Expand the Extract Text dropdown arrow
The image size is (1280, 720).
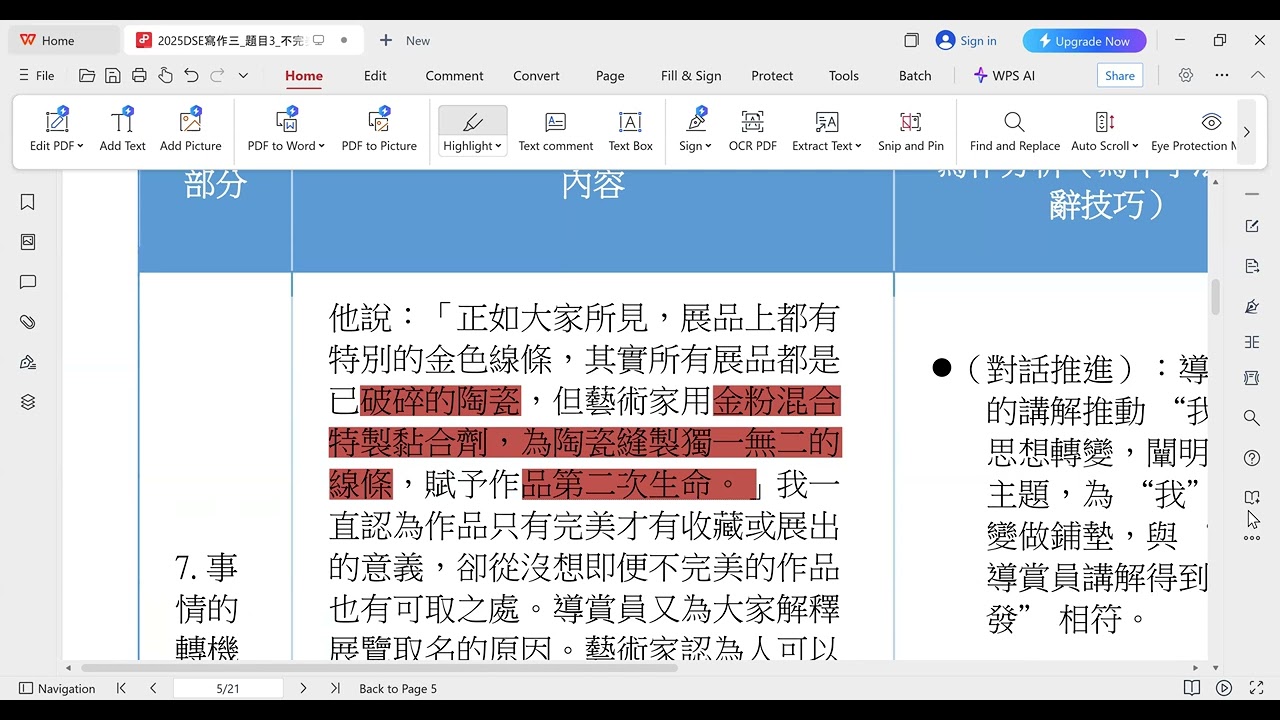pos(858,146)
